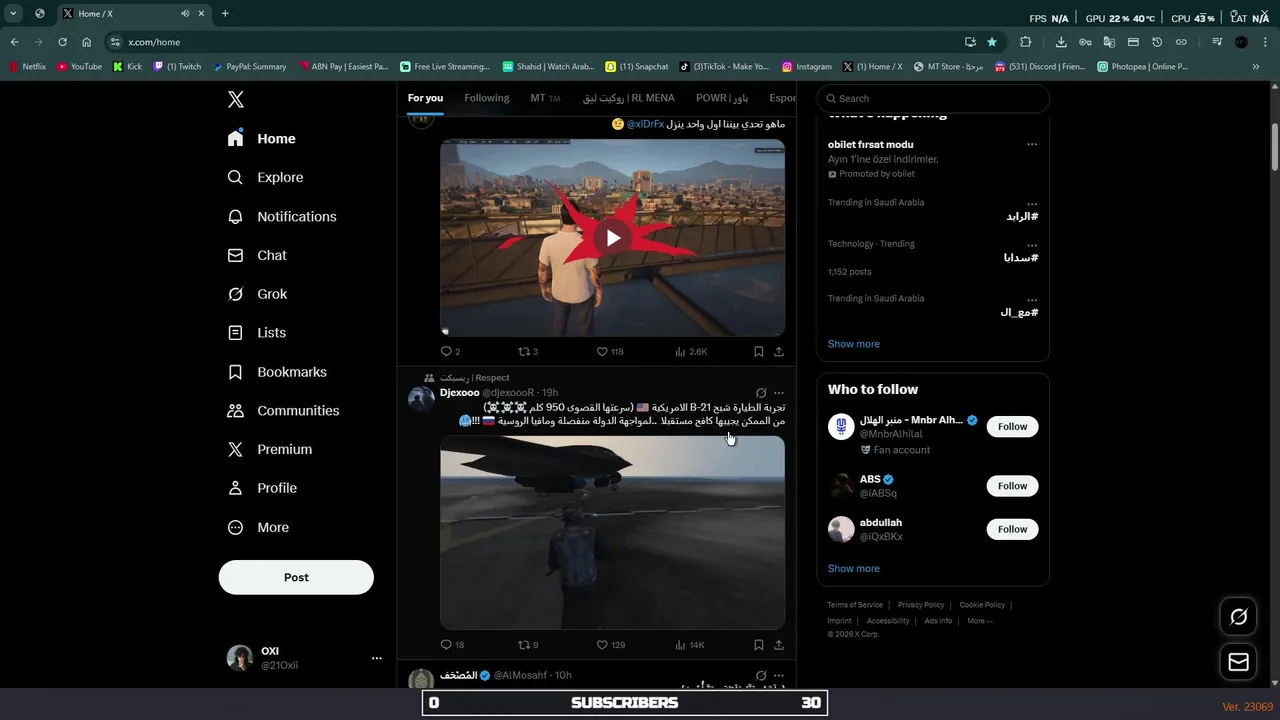
Task: Follow Mnbr Alhilal account
Action: point(1012,427)
